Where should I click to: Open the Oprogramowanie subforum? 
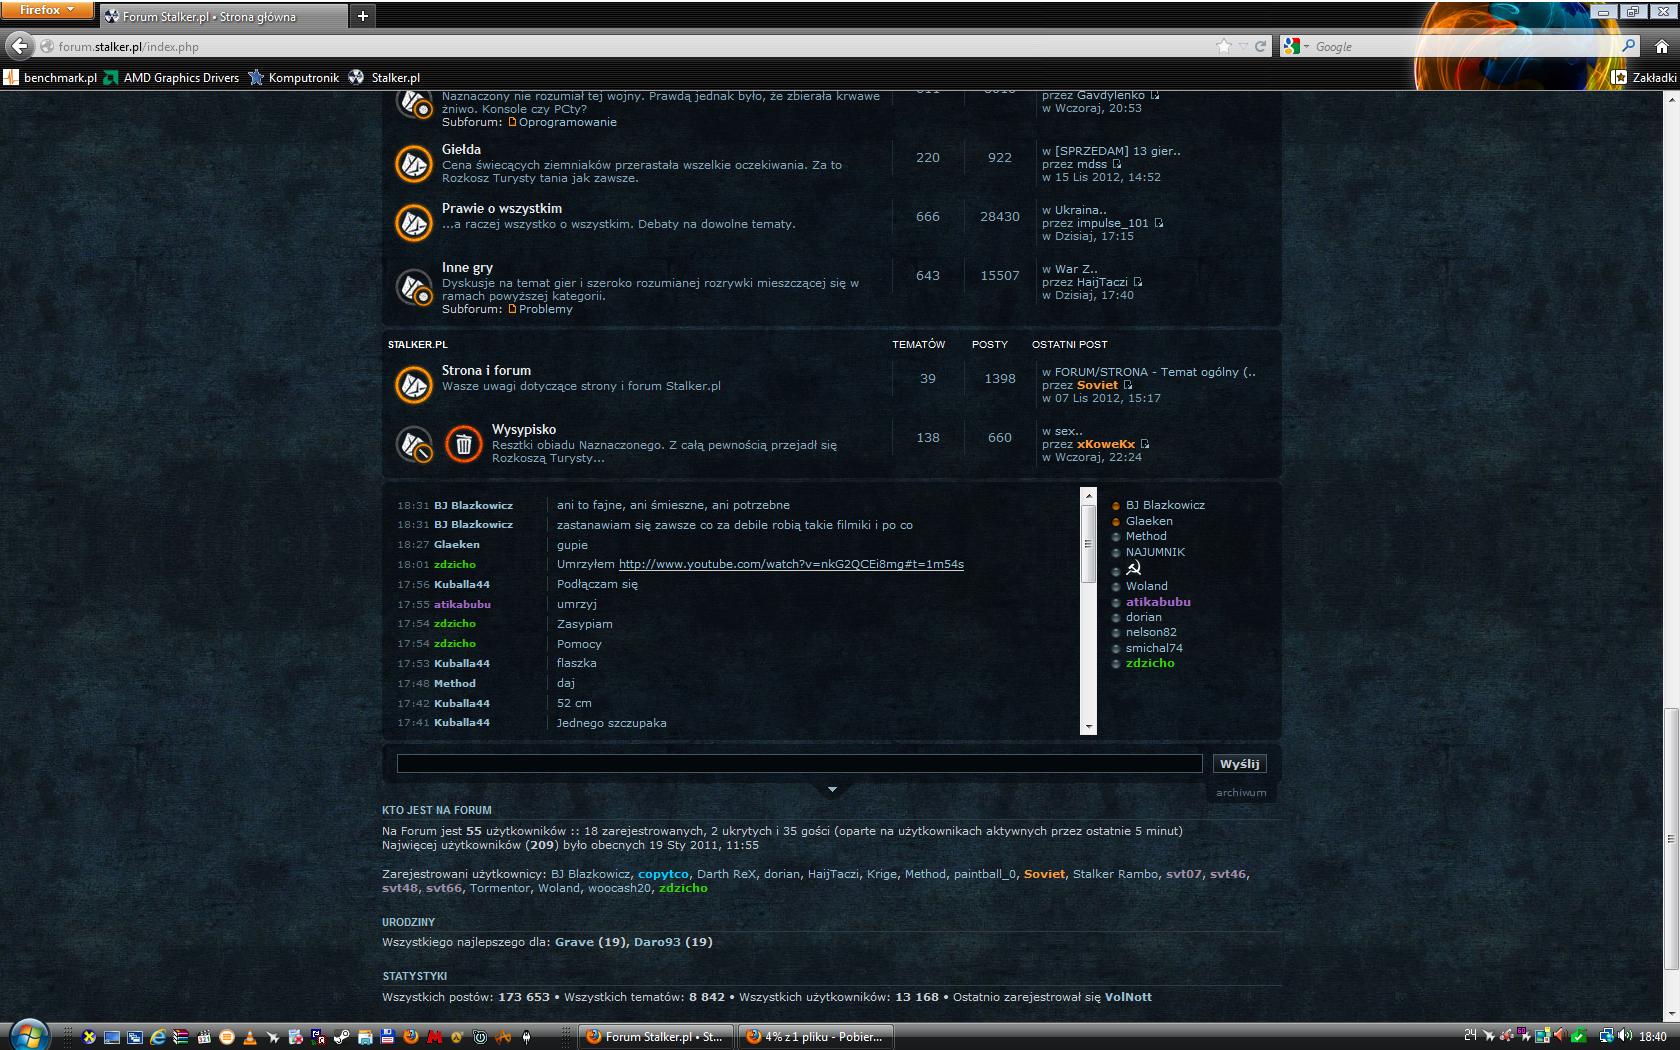pyautogui.click(x=568, y=122)
